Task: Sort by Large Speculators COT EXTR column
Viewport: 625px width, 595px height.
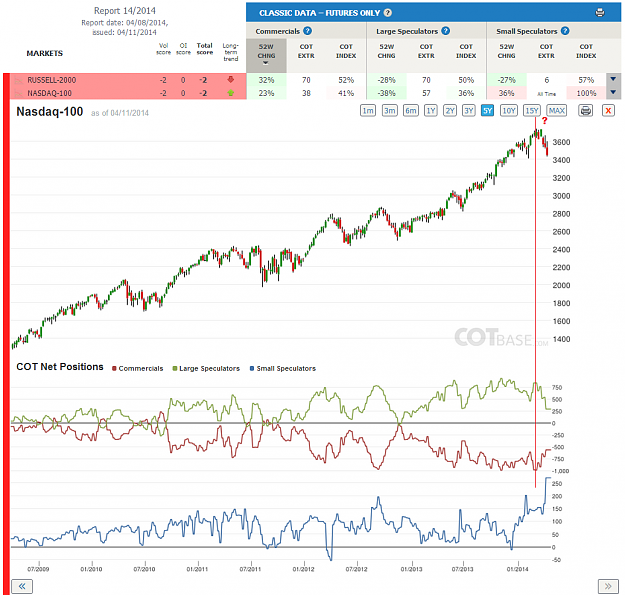Action: pos(426,51)
